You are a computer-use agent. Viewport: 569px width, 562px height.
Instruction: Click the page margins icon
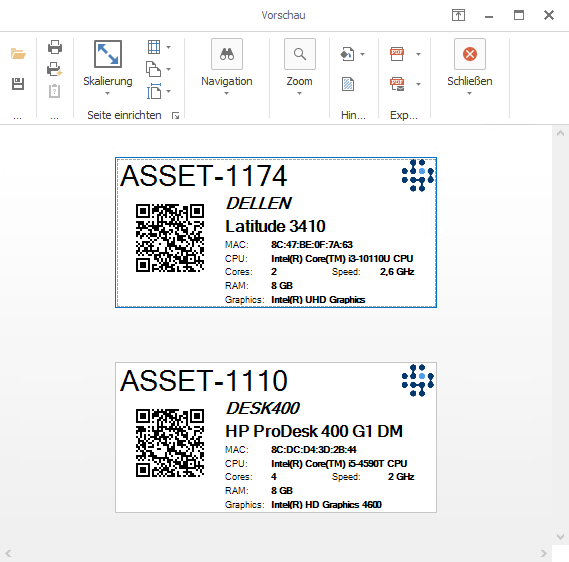[x=154, y=47]
